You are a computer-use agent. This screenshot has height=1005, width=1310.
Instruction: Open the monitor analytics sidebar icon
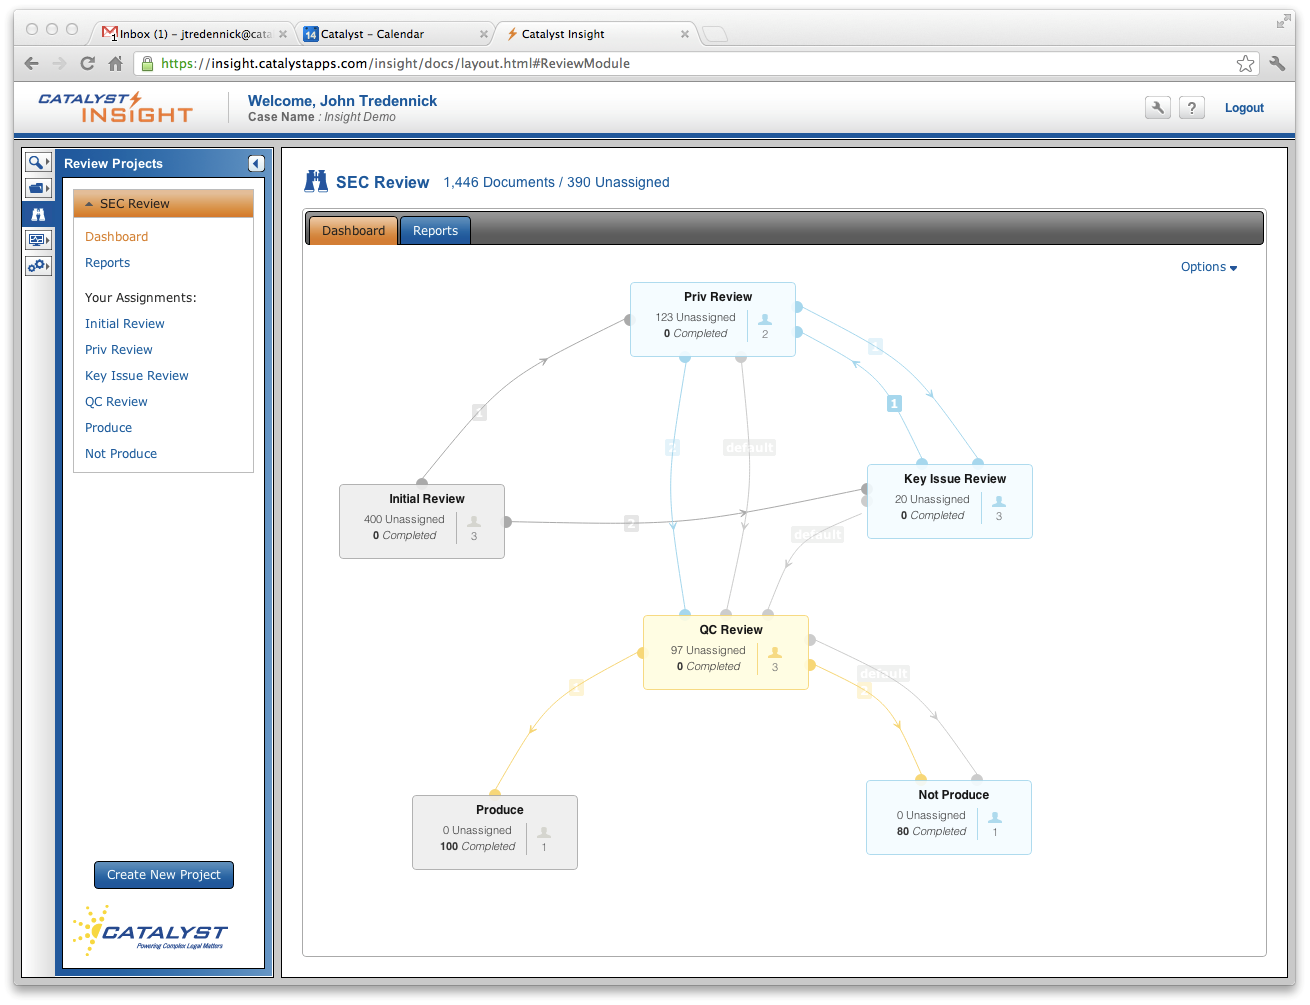point(38,240)
